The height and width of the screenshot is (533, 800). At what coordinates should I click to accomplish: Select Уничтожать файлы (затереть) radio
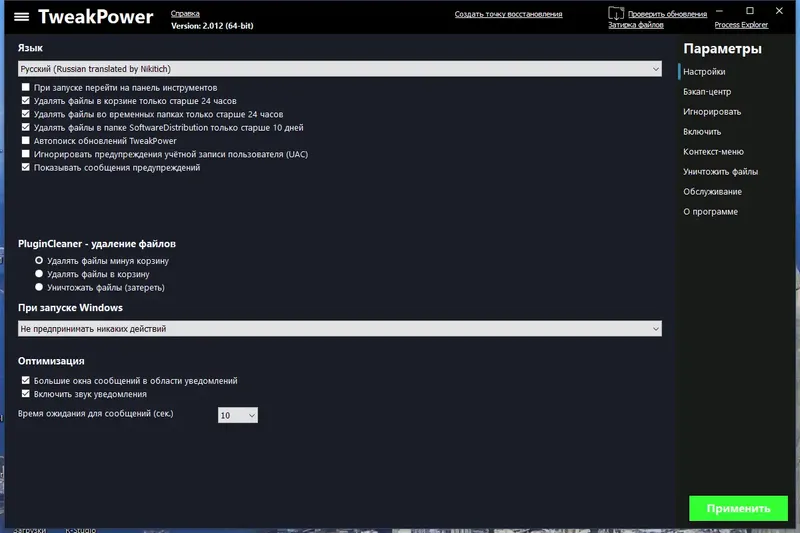tap(39, 287)
